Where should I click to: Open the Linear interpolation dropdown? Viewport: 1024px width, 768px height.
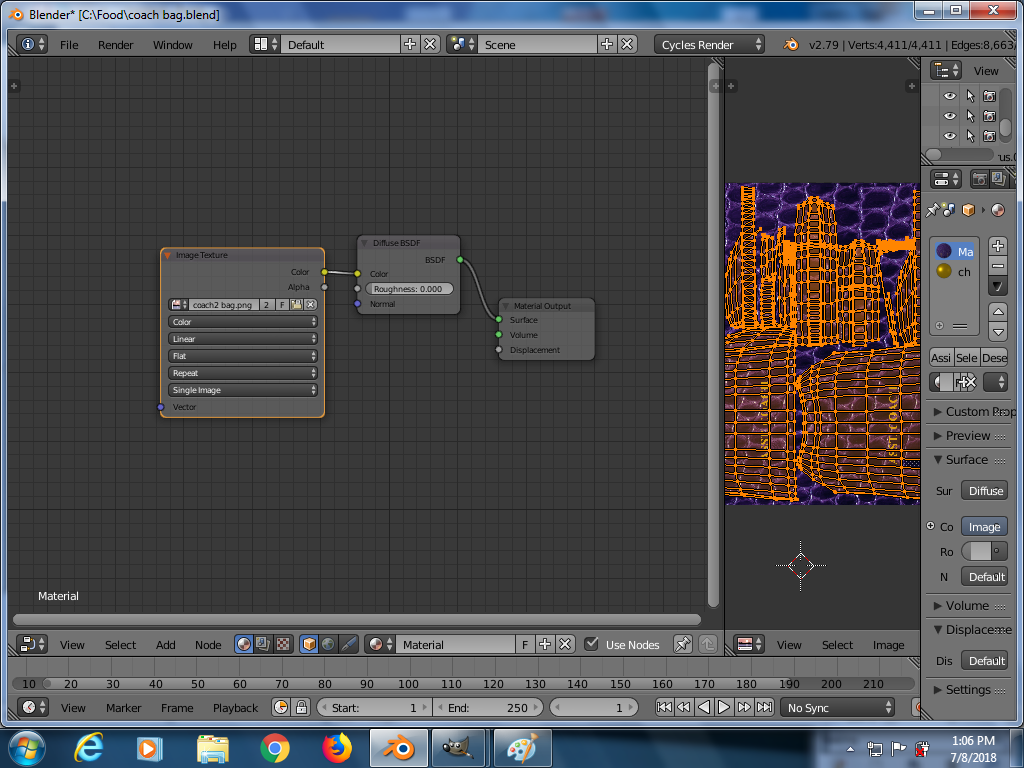(x=242, y=339)
